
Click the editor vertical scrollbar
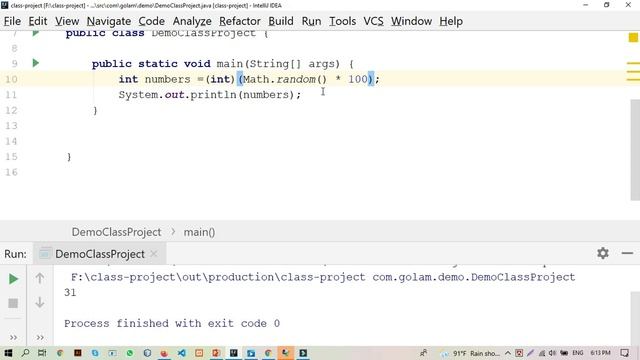click(635, 150)
